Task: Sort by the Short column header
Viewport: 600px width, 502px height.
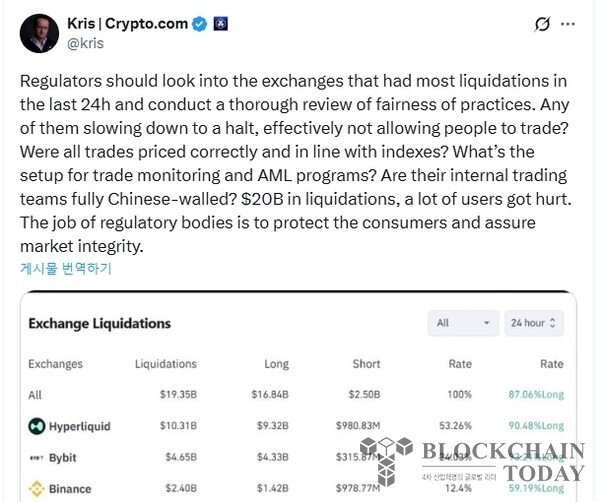Action: (366, 364)
